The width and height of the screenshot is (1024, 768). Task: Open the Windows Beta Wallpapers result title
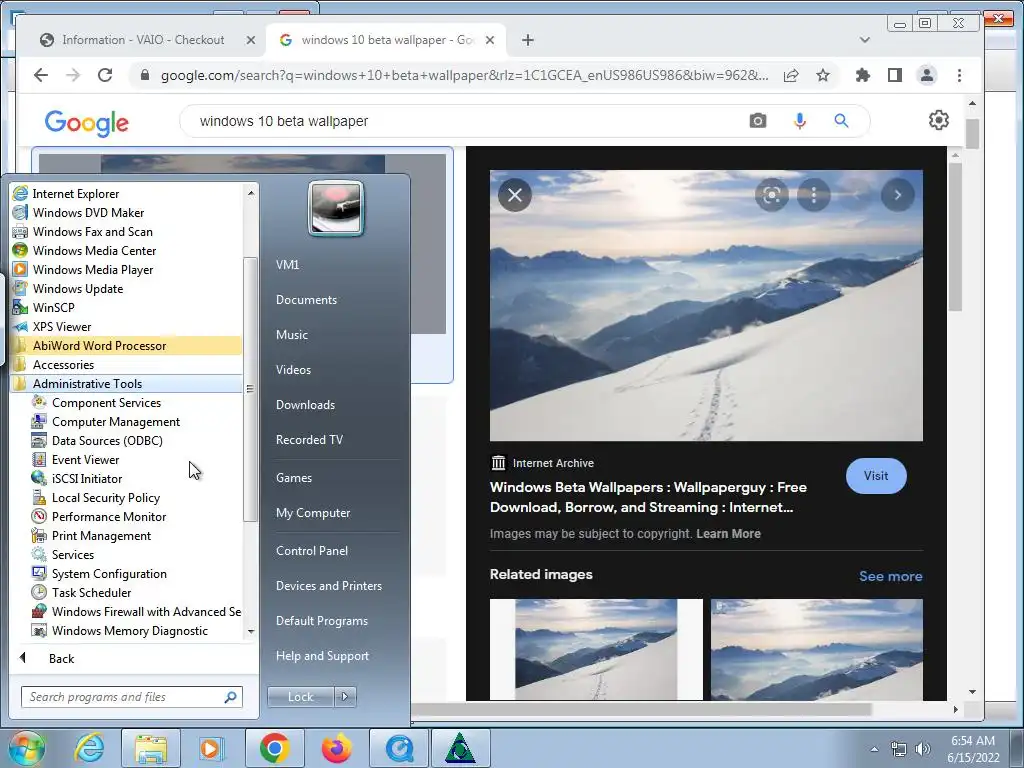tap(648, 497)
